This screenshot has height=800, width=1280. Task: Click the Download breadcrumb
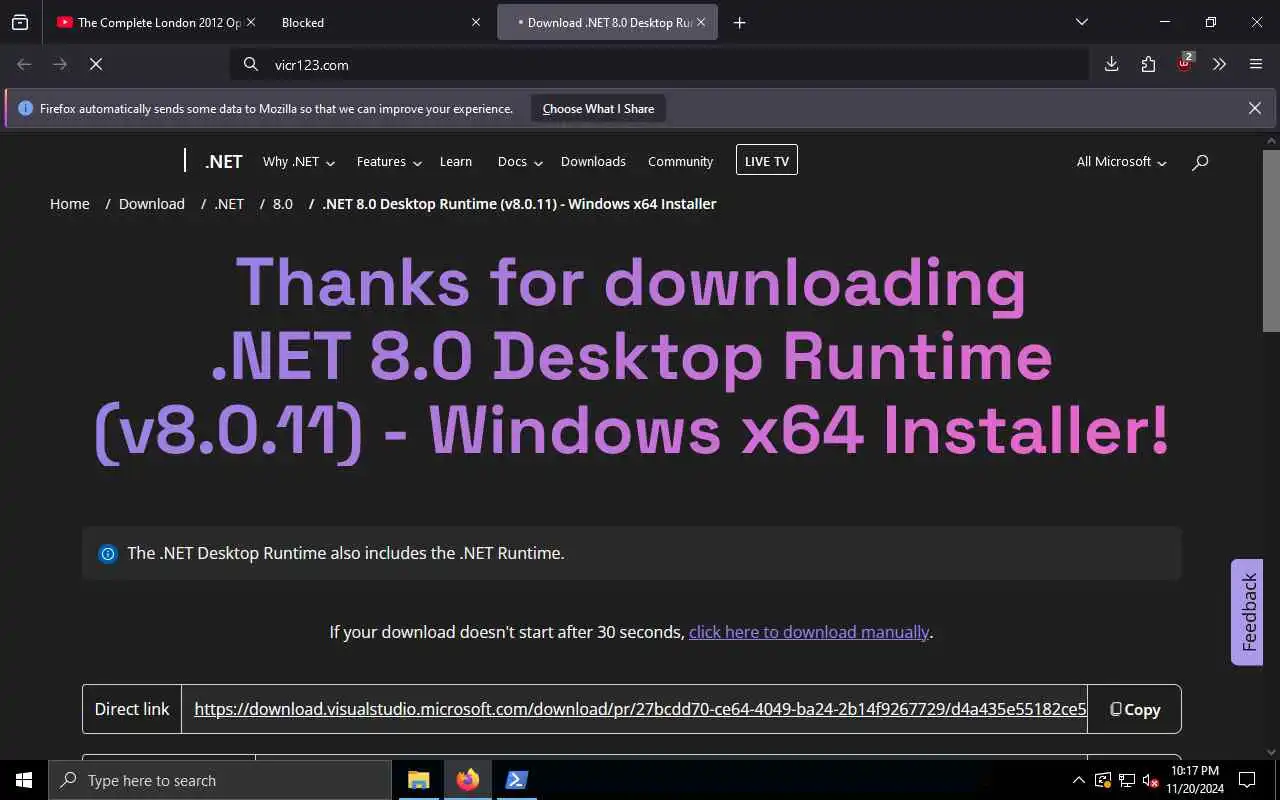tap(152, 203)
